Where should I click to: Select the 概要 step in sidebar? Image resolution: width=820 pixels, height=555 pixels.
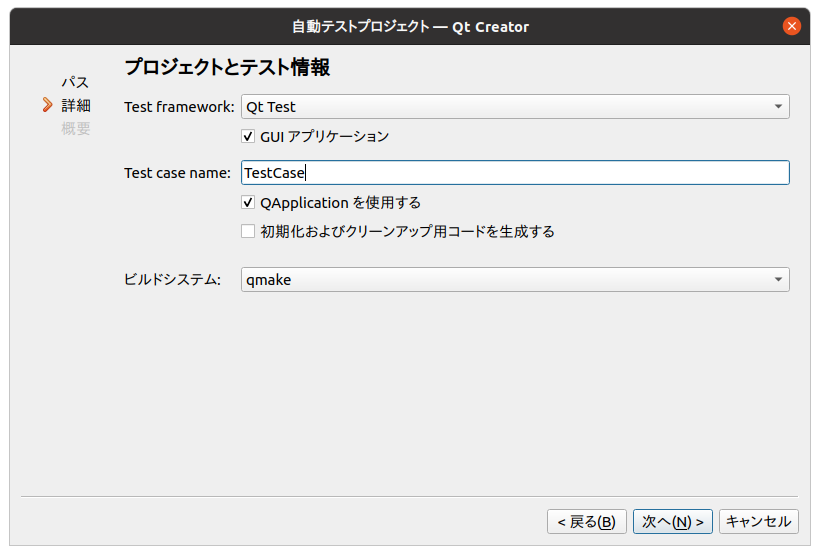click(76, 128)
